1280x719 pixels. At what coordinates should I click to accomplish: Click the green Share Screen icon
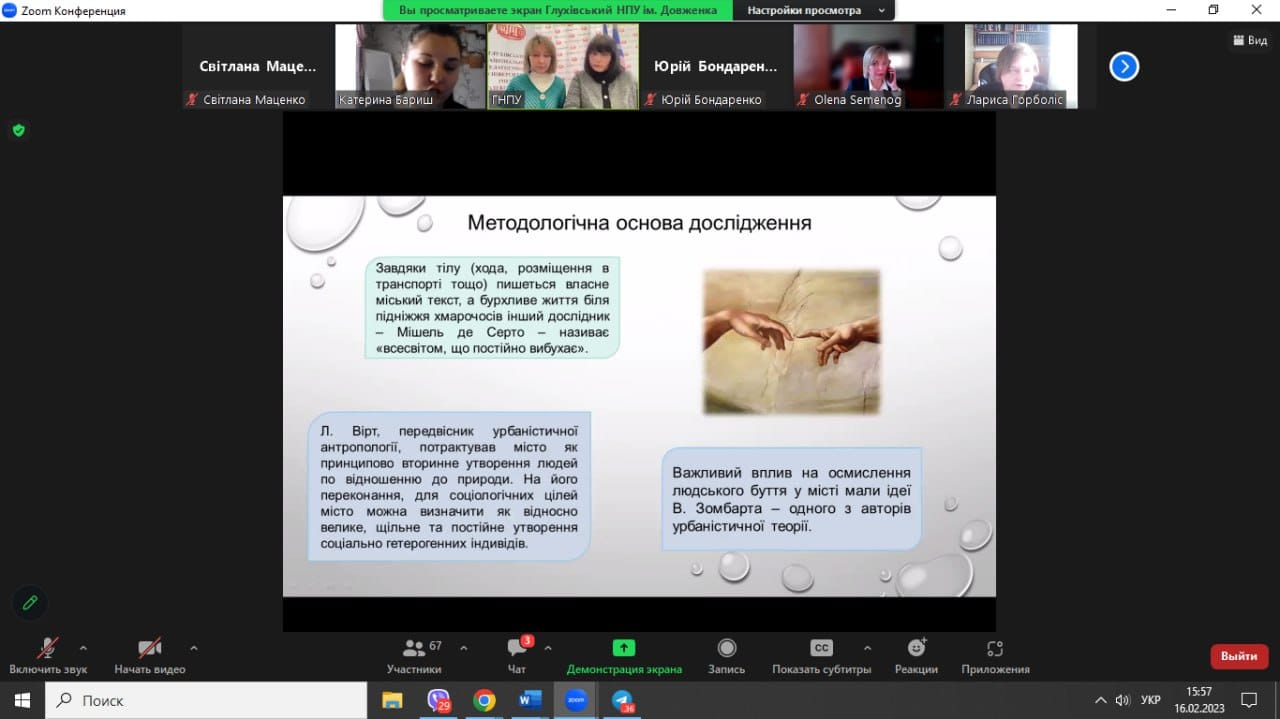pos(624,648)
